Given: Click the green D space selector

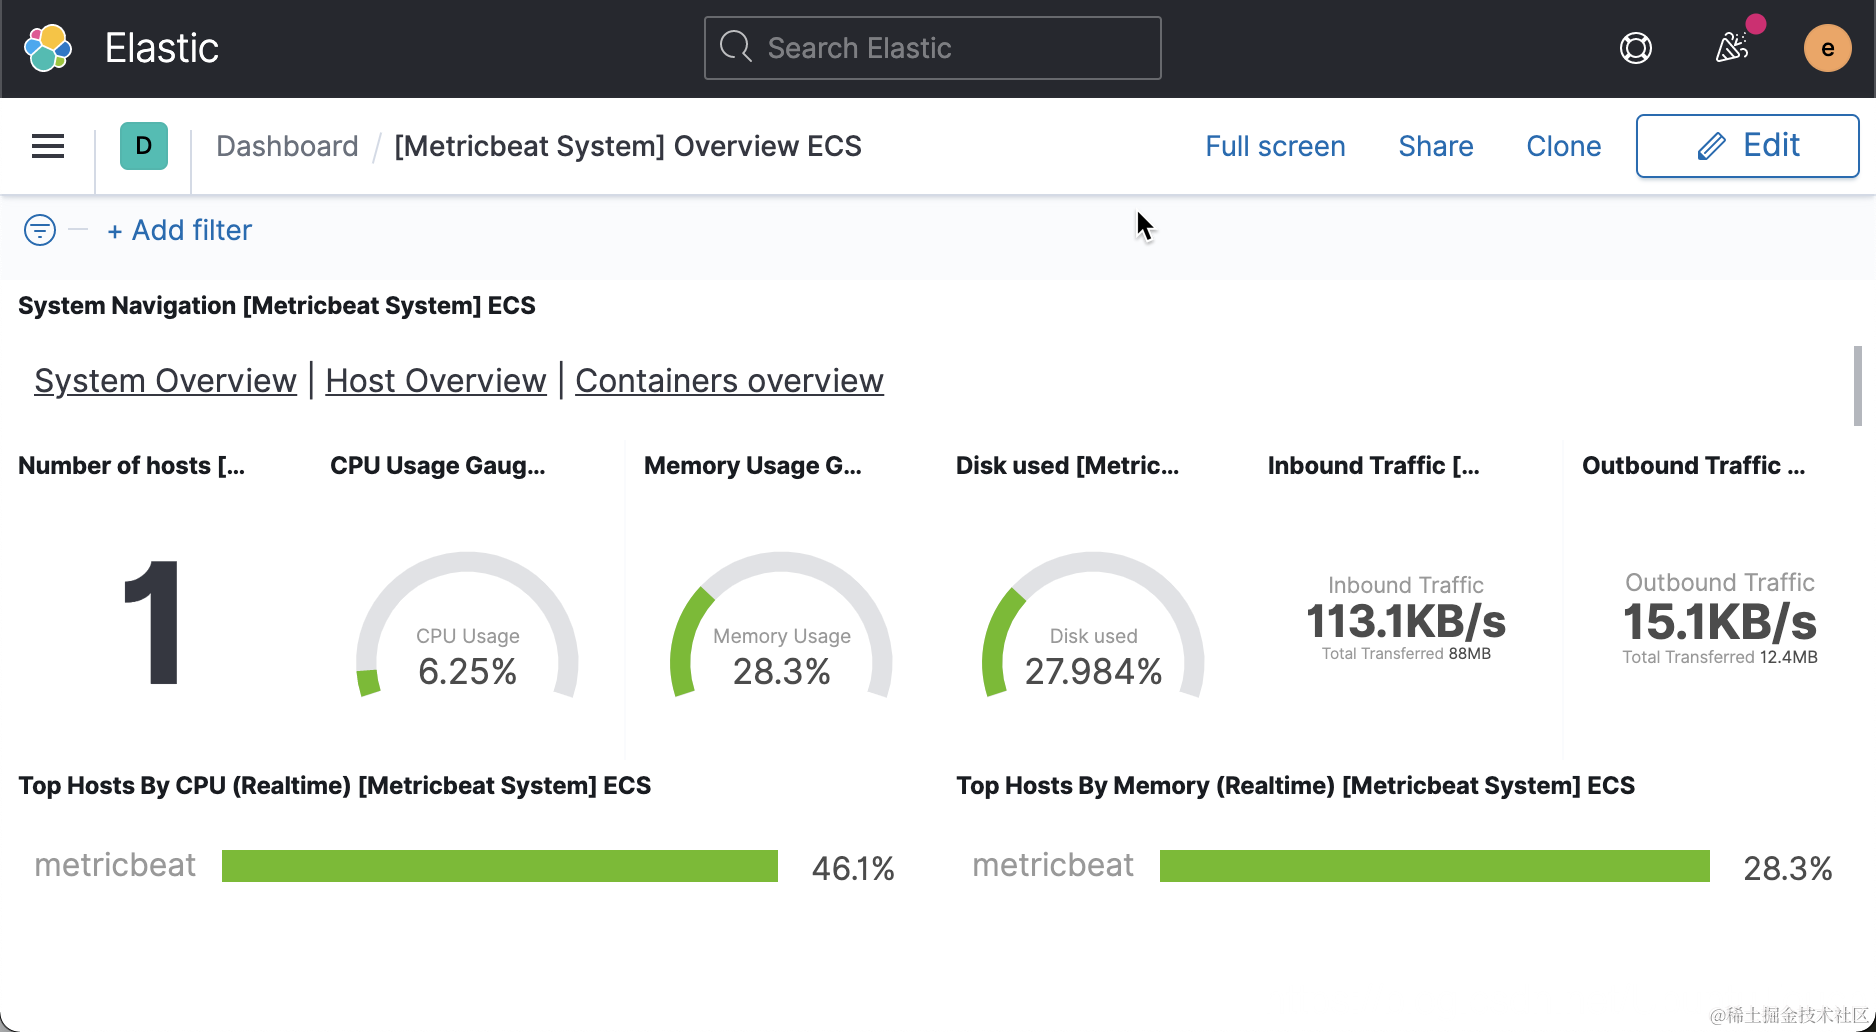Looking at the screenshot, I should [x=144, y=146].
